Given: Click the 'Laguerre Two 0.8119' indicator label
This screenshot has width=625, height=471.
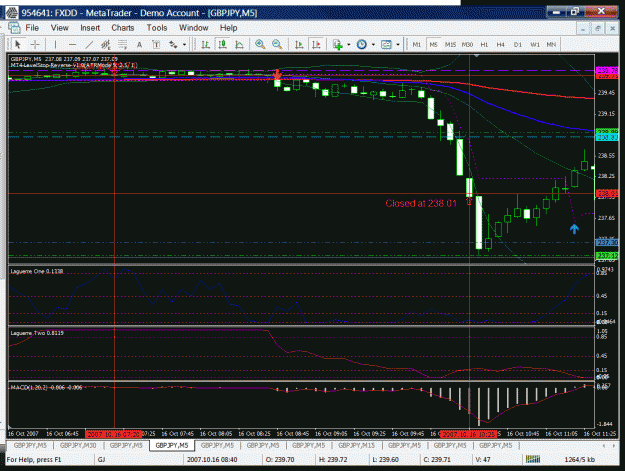Looking at the screenshot, I should (37, 333).
